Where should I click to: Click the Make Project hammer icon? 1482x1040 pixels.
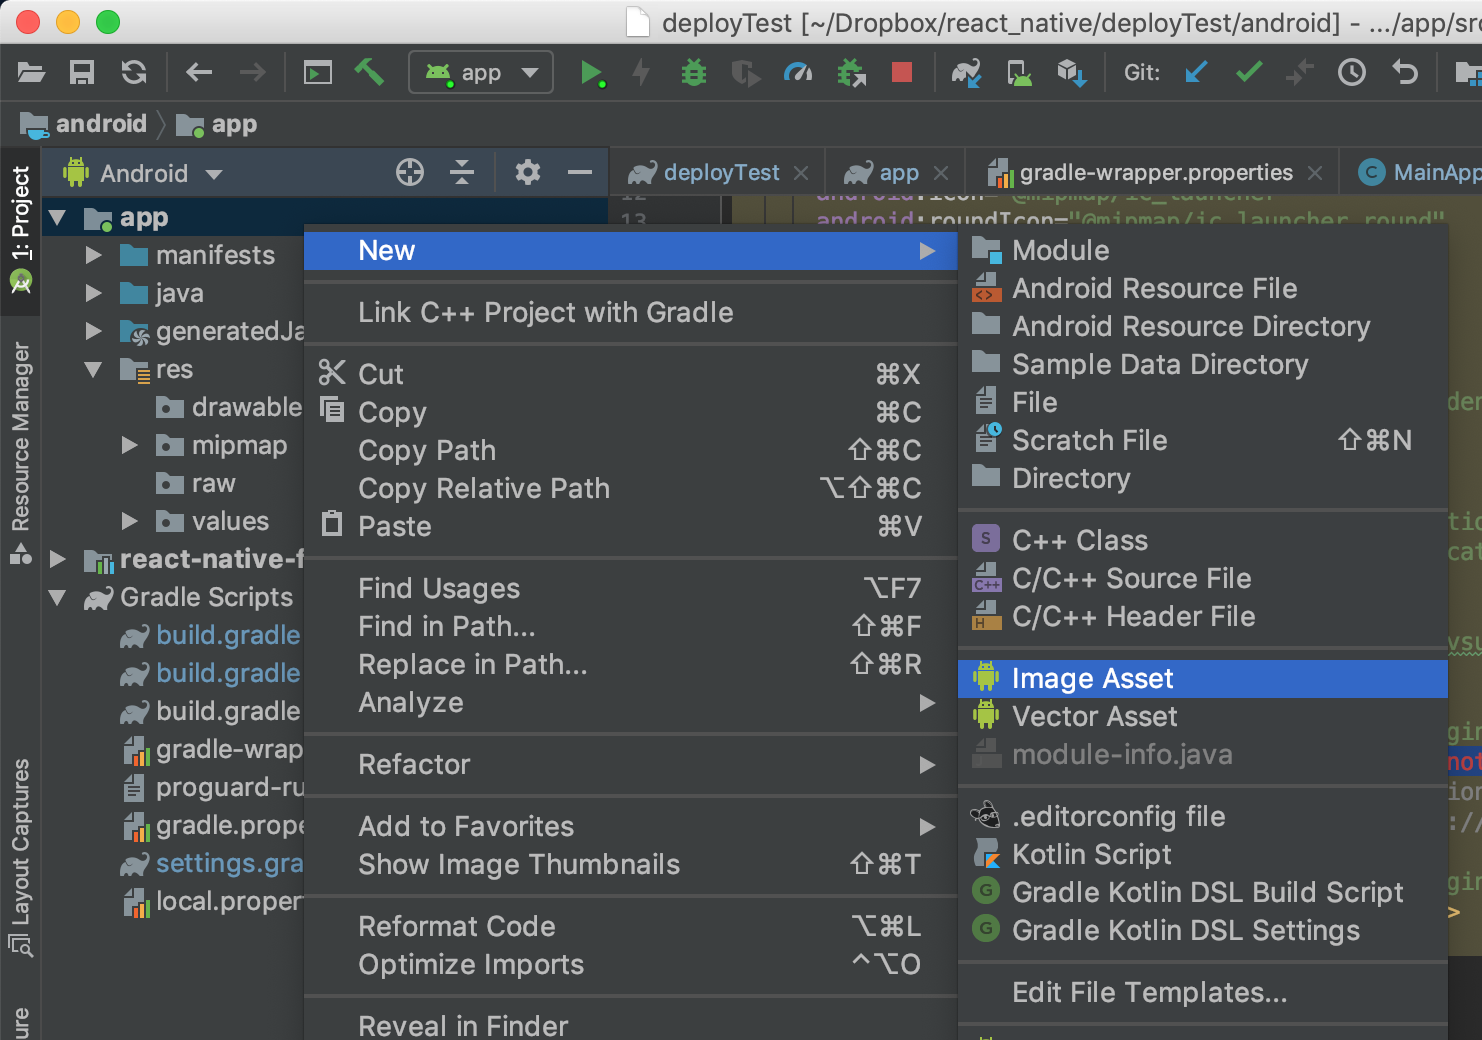(x=369, y=72)
